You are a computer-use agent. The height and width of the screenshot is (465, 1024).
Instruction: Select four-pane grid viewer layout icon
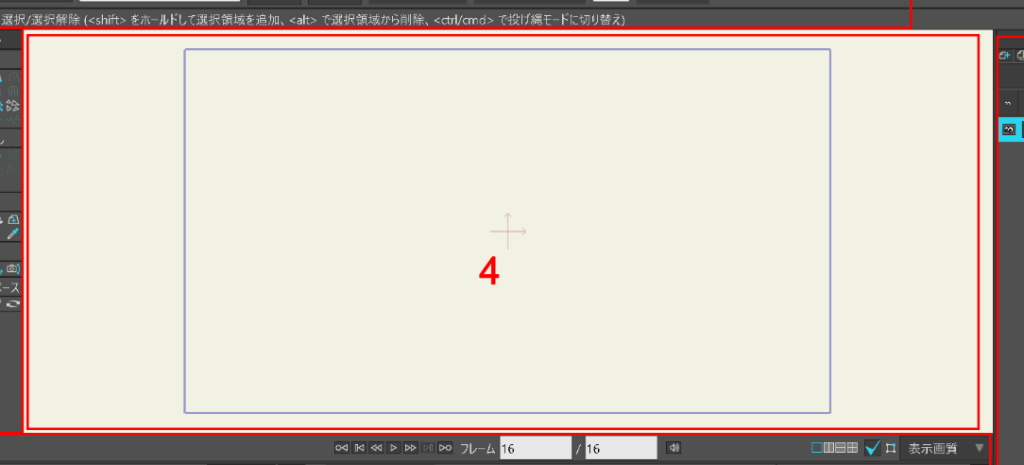click(853, 448)
